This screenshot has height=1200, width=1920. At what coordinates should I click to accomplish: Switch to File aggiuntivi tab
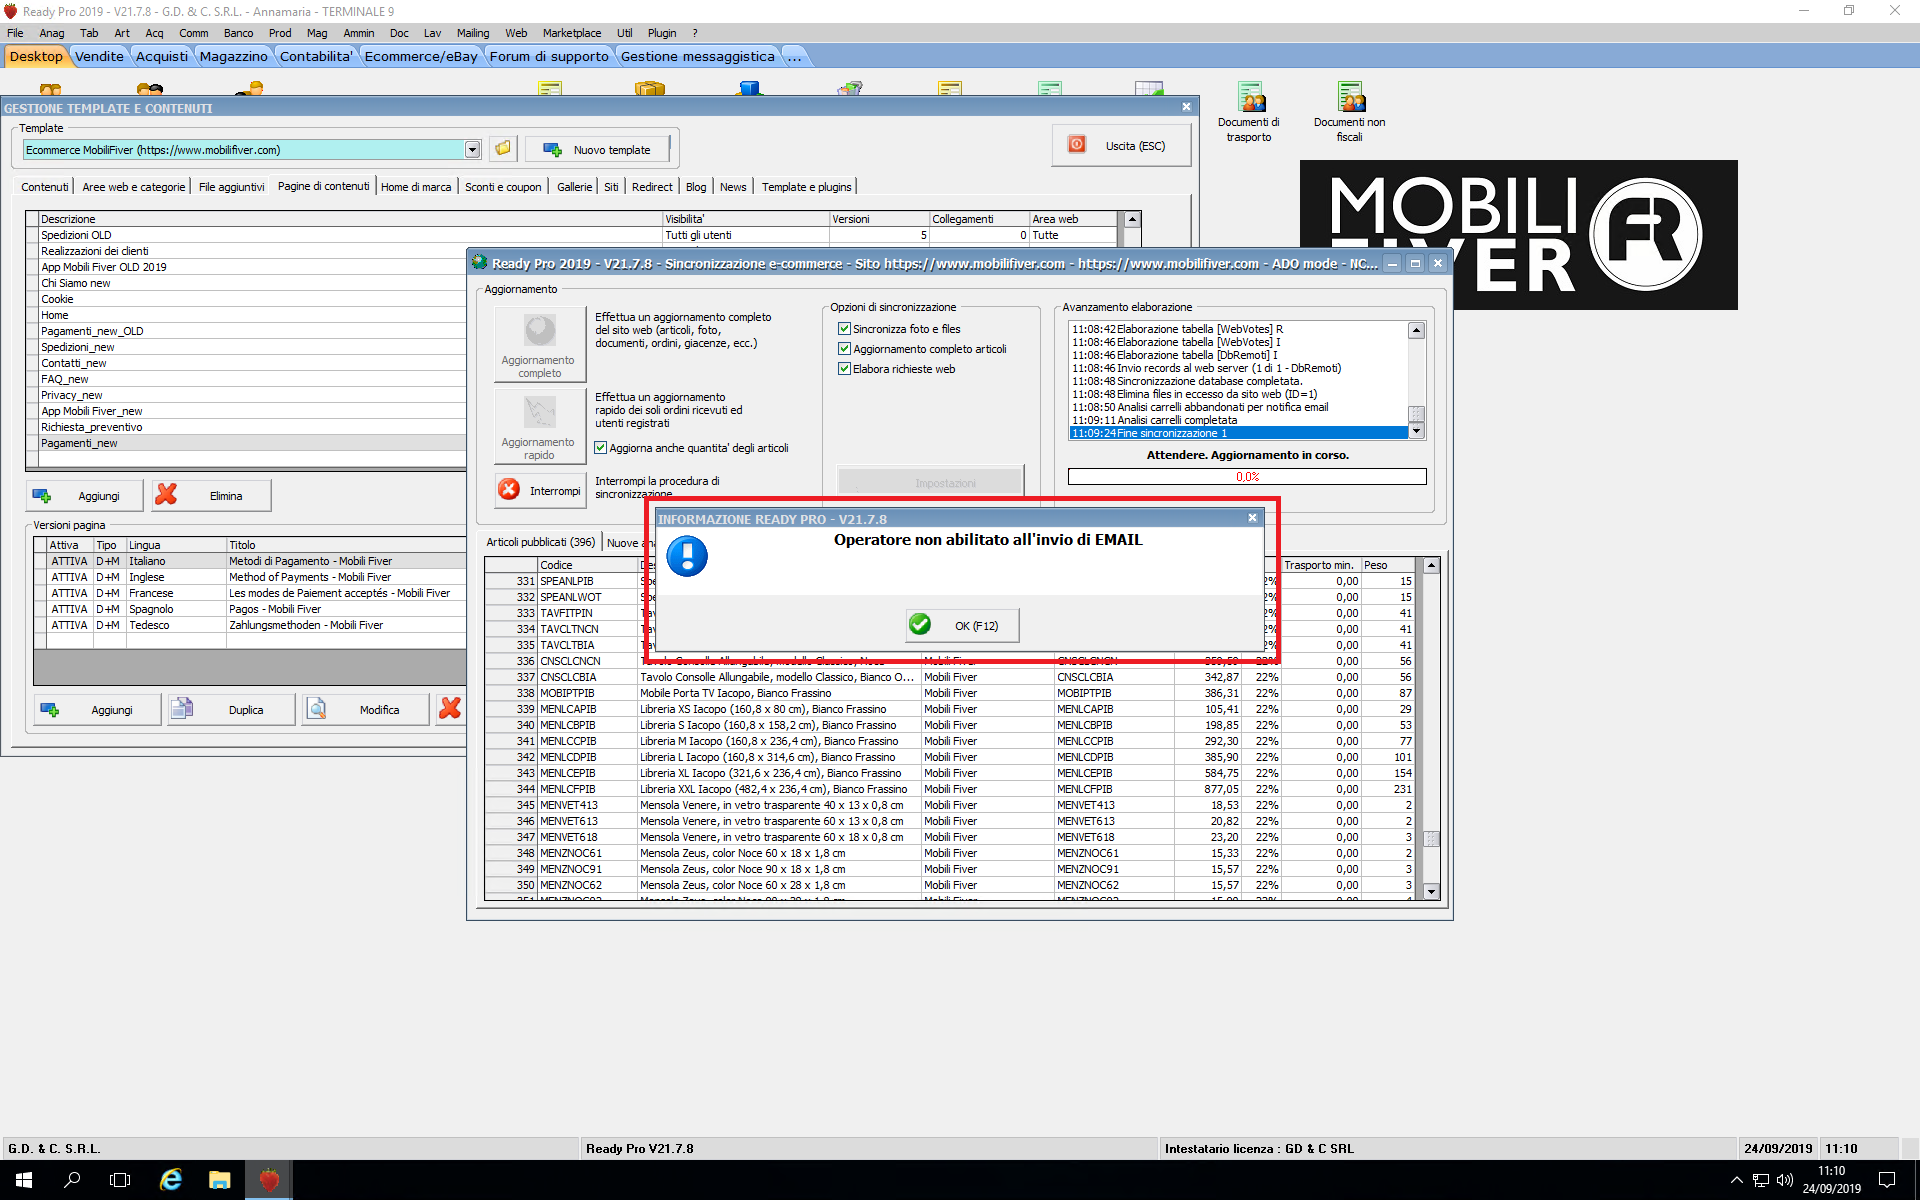(x=231, y=187)
